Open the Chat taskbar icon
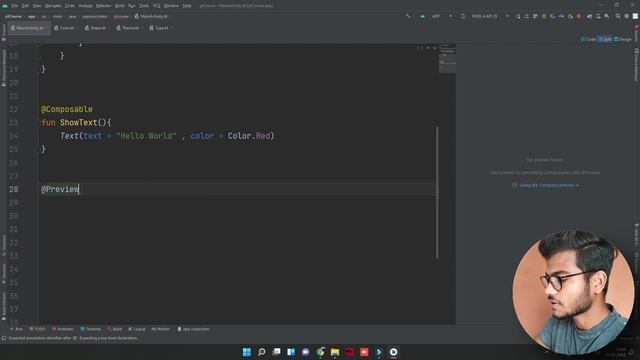Image resolution: width=640 pixels, height=360 pixels. [x=305, y=352]
